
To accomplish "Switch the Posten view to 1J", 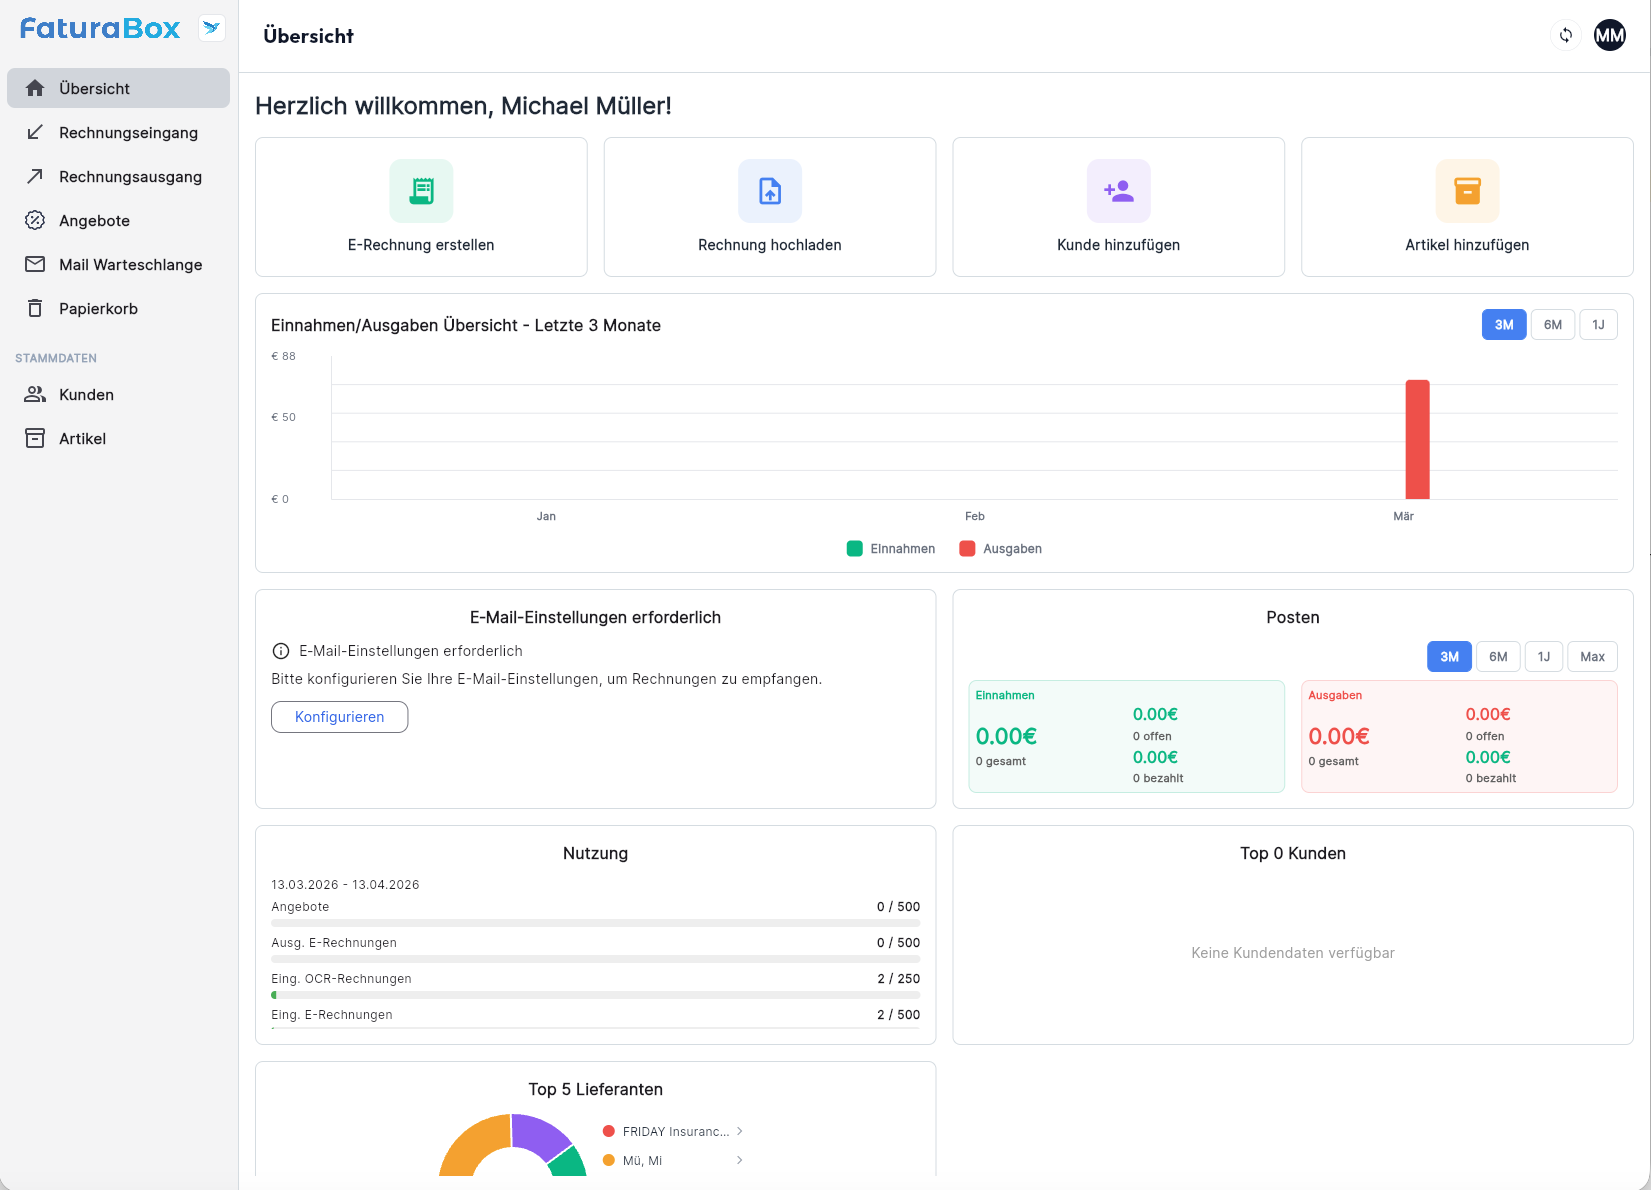I will [1543, 656].
